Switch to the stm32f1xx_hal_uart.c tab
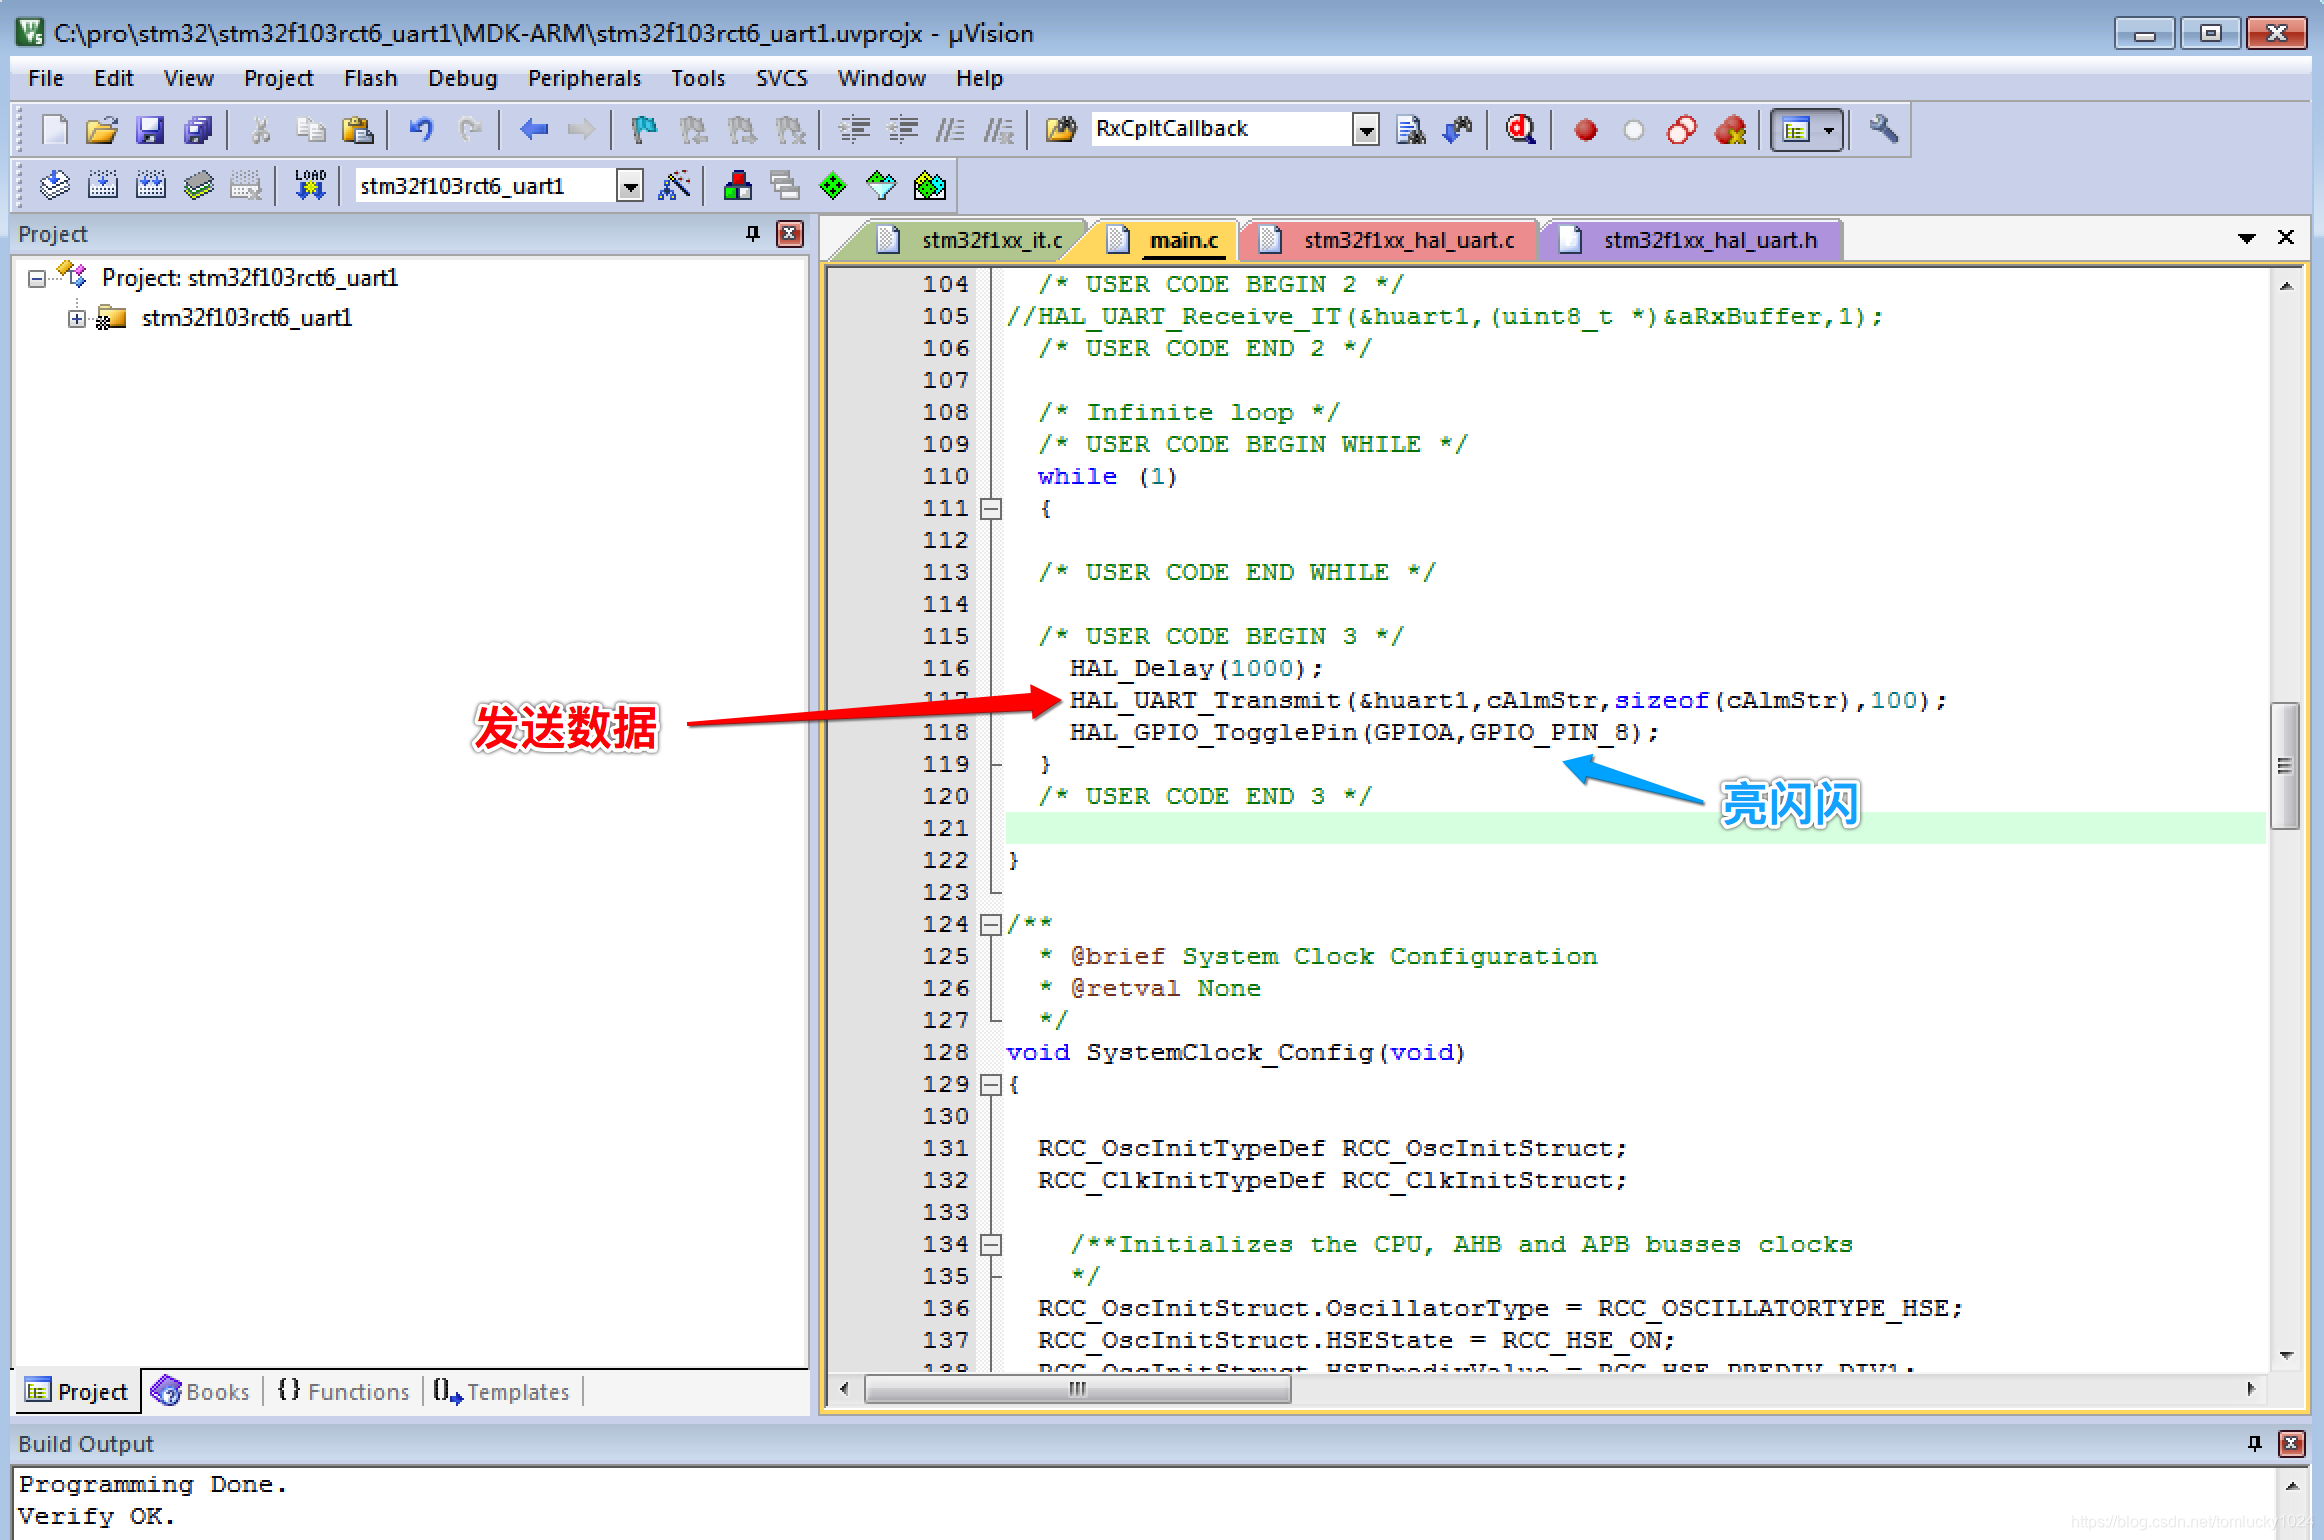This screenshot has height=1540, width=2324. click(x=1408, y=240)
